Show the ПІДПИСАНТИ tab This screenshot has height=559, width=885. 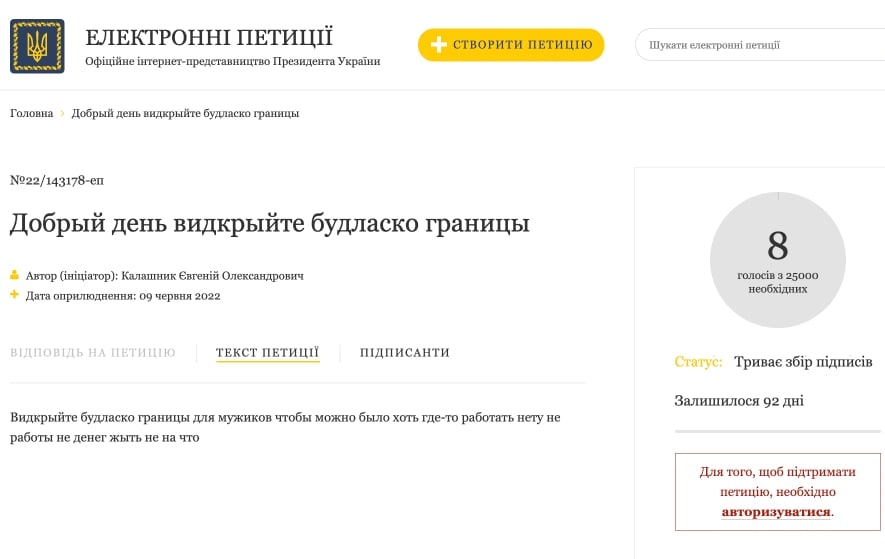tap(405, 353)
